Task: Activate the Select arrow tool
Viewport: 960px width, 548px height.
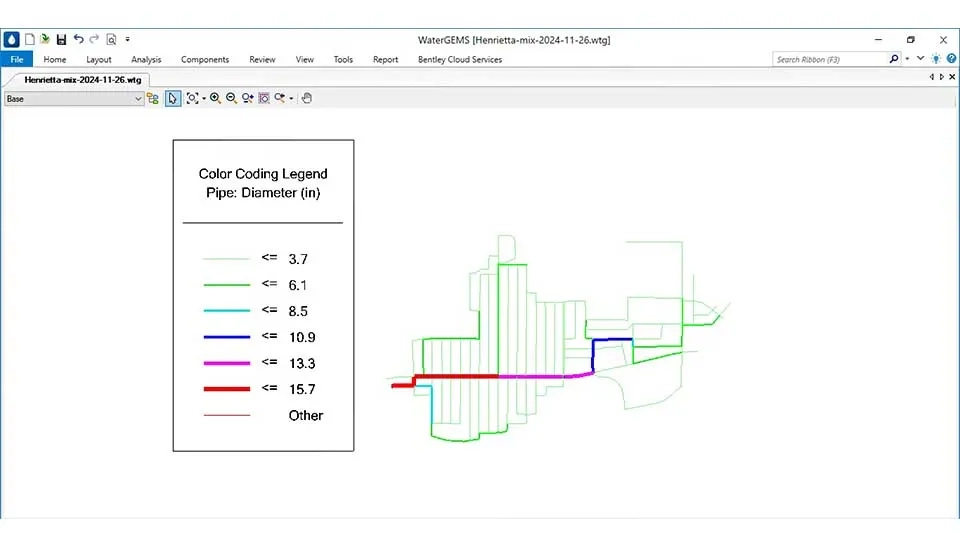Action: tap(173, 99)
